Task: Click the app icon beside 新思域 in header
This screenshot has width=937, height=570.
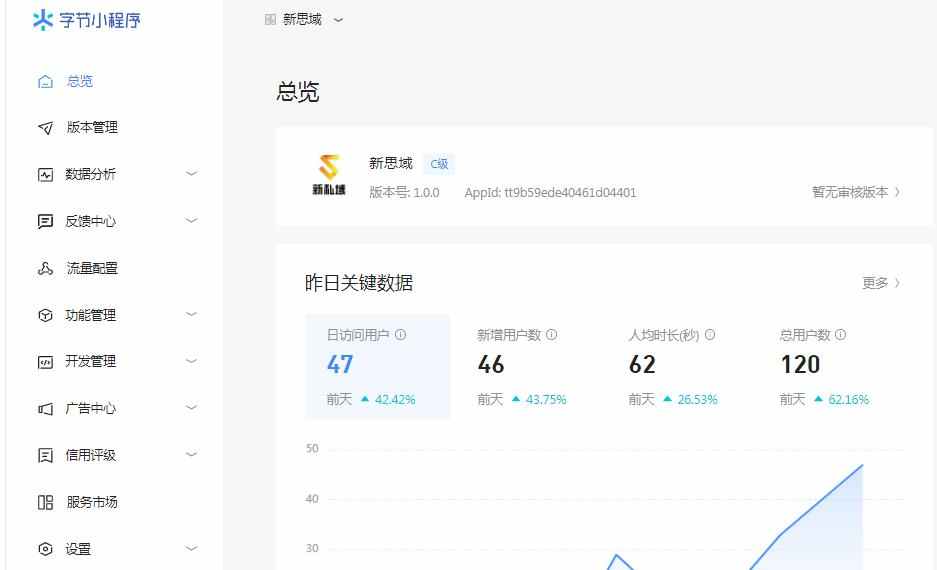Action: coord(270,20)
